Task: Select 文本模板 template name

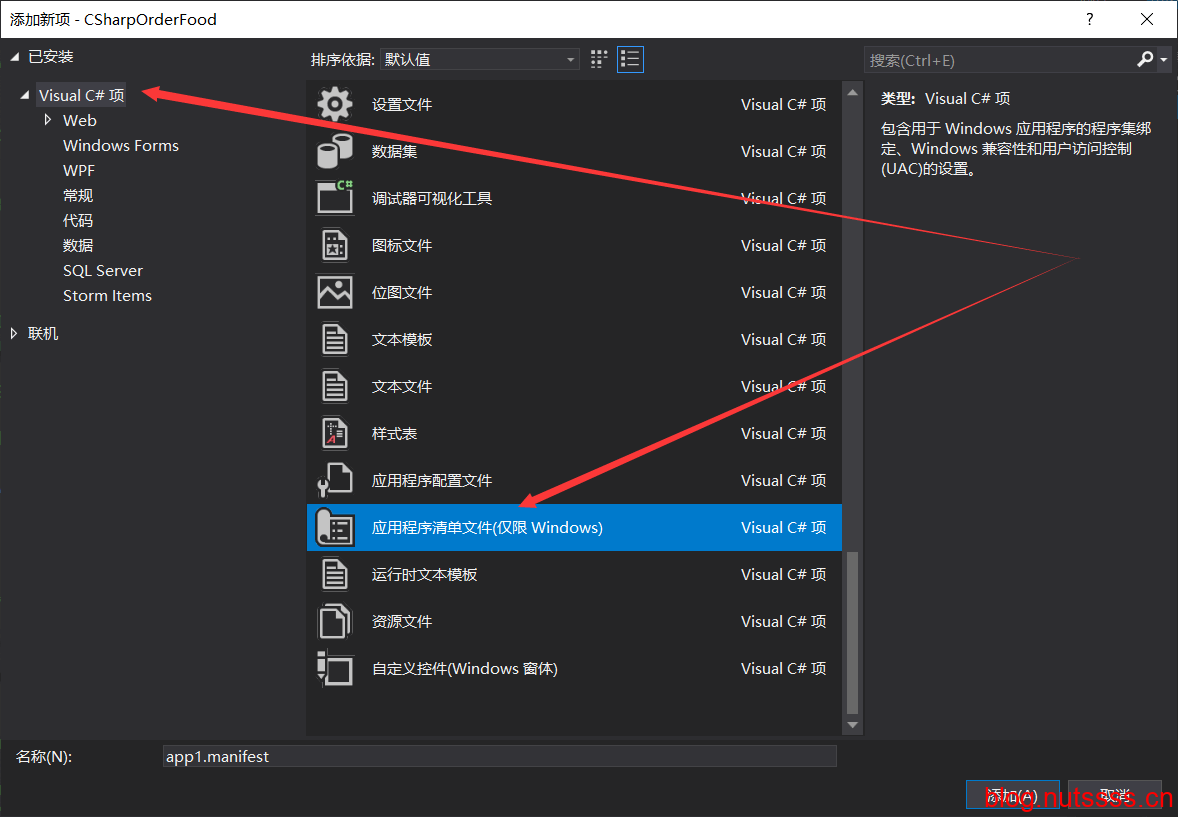Action: pos(402,340)
